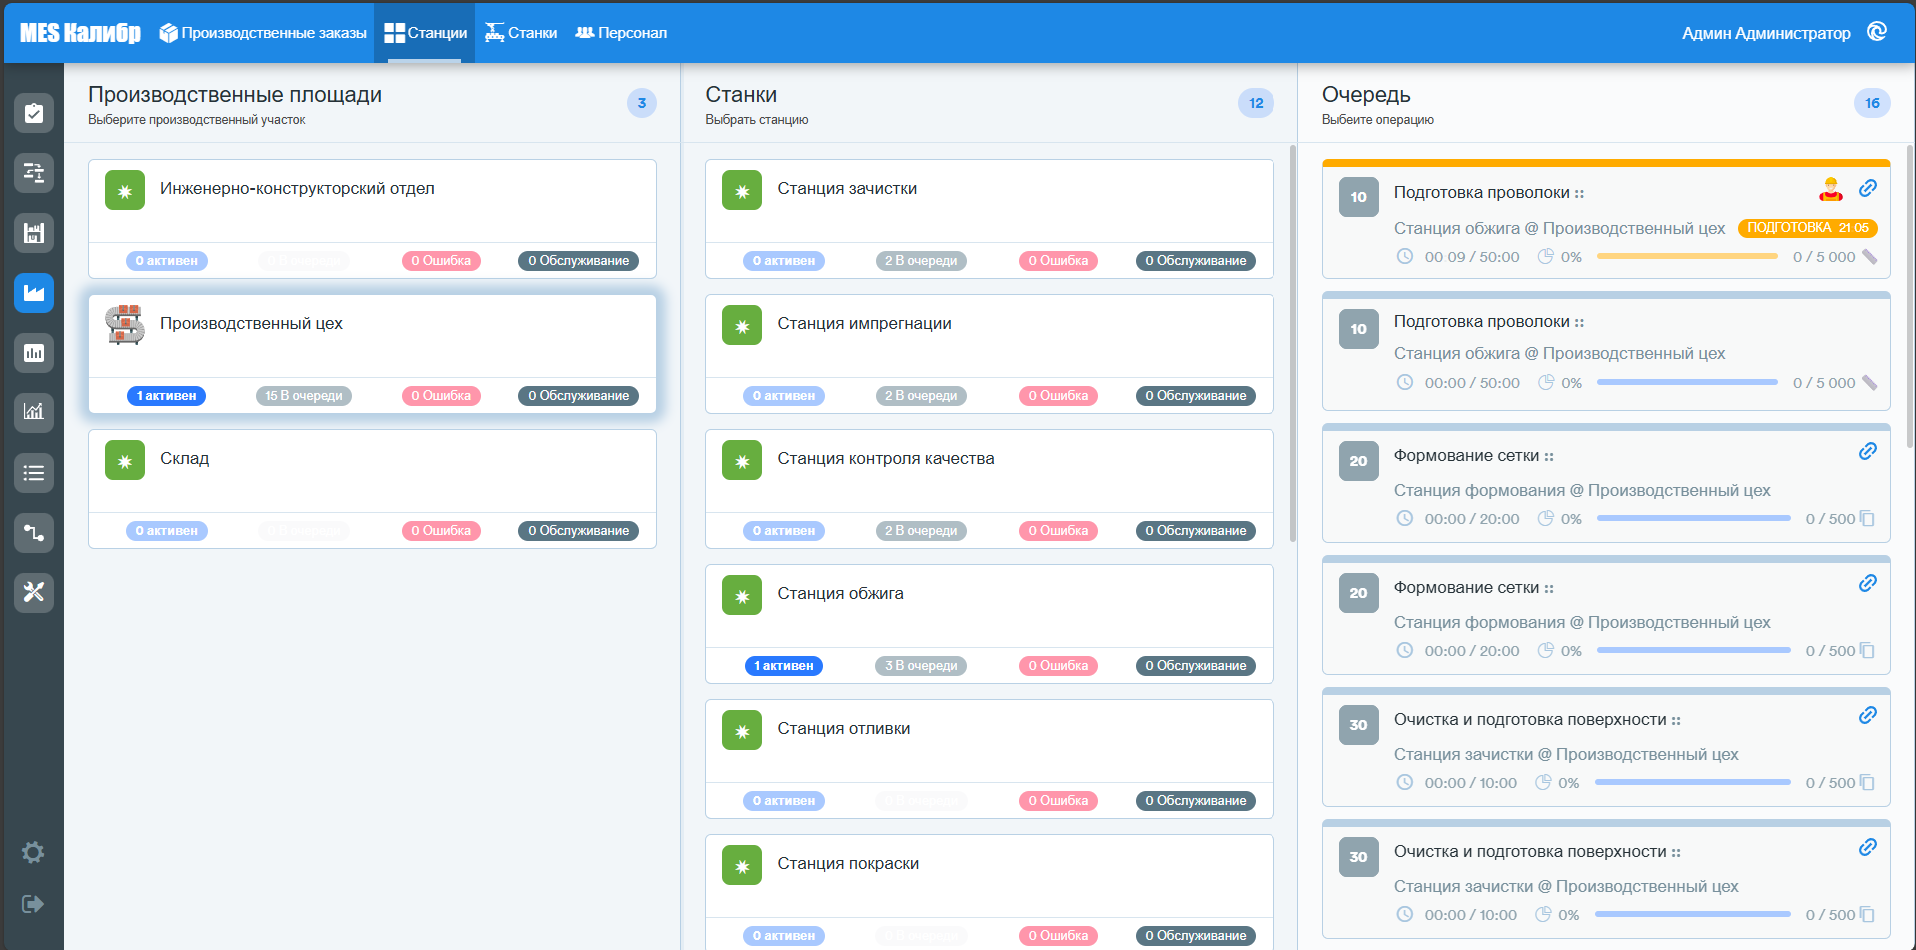Screen dimensions: 1916x950
Task: Click the scrollbar of the Станки column
Action: point(1292,344)
